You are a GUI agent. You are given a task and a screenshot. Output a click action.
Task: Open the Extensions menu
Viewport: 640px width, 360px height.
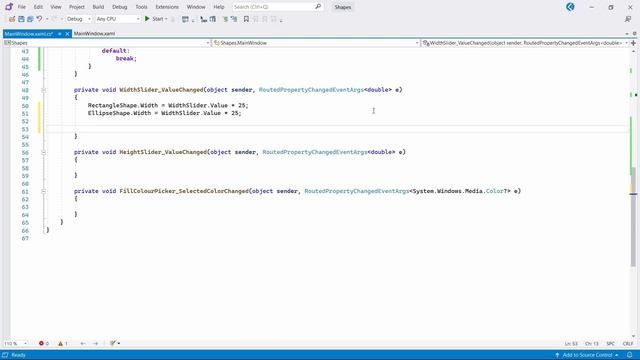click(167, 7)
